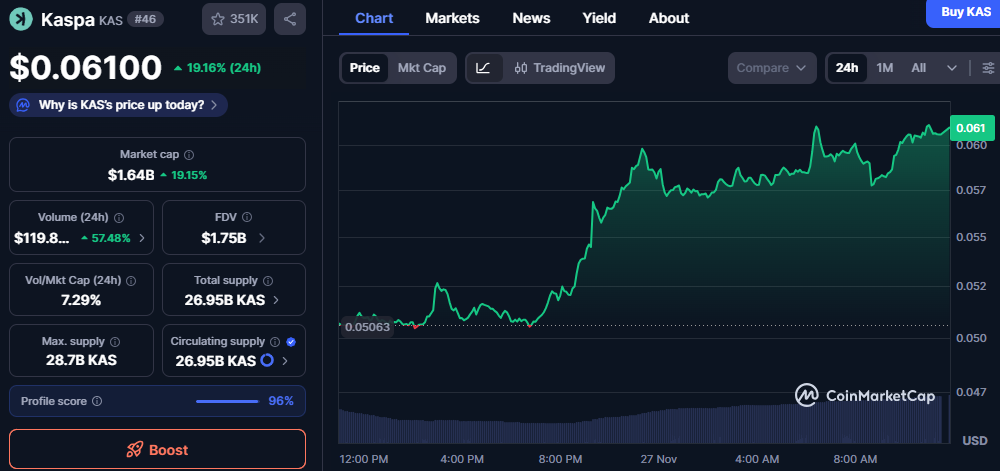Screen dimensions: 1000x471
Task: Click the Buy KAS button
Action: (965, 13)
